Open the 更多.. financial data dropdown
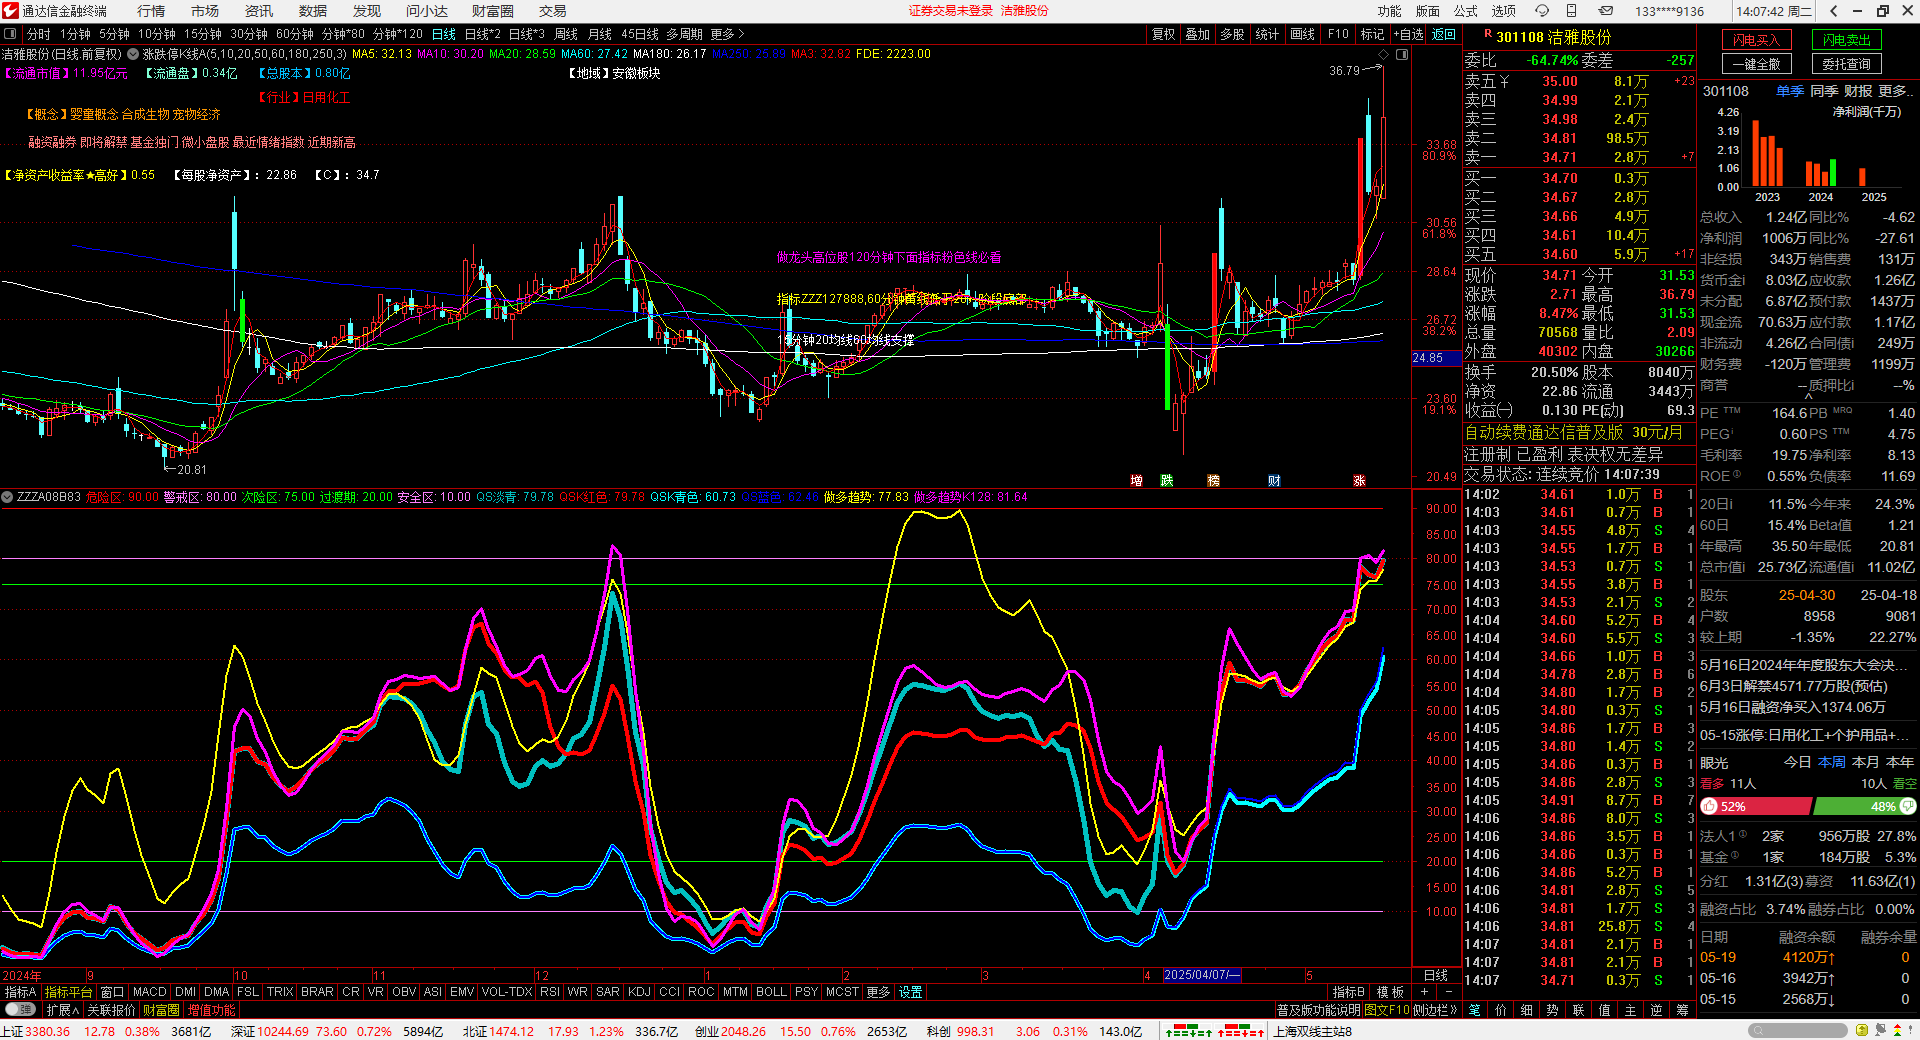This screenshot has width=1920, height=1040. [1896, 91]
